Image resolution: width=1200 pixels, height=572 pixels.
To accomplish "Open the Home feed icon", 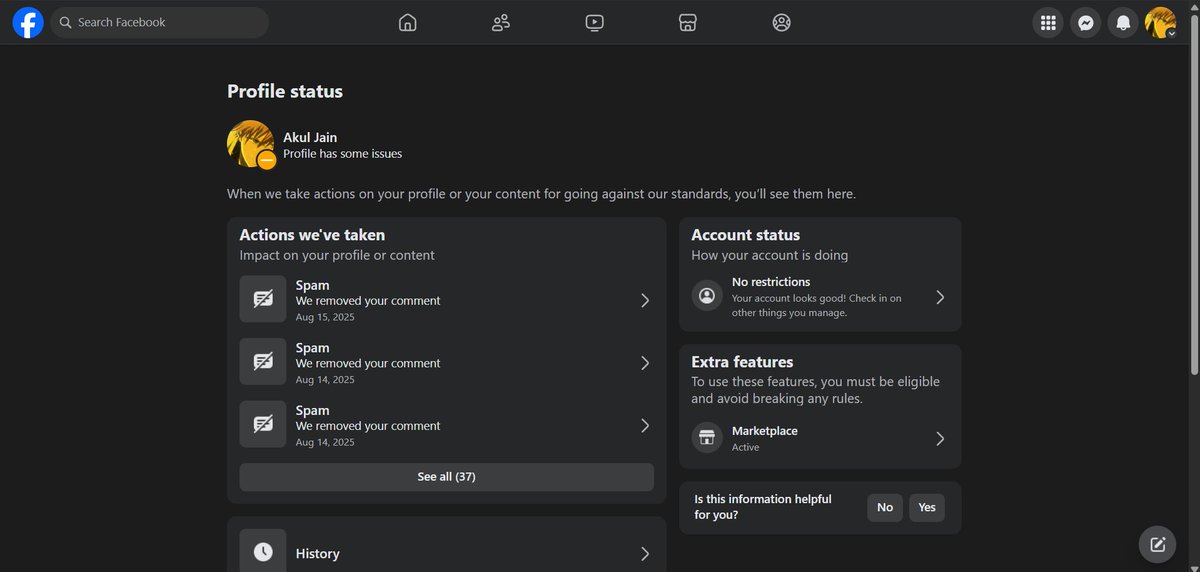I will pos(407,22).
